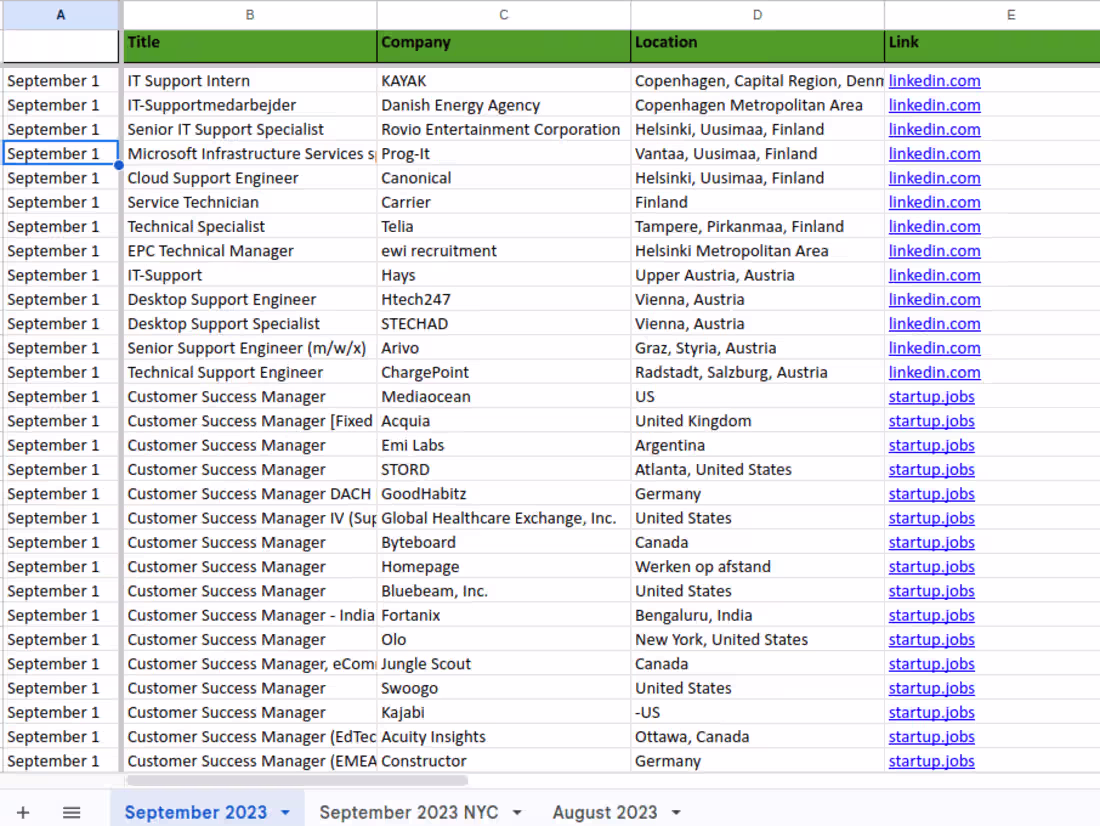Viewport: 1100px width, 826px height.
Task: Select Desktop Support Engineer cell
Action: click(x=250, y=300)
